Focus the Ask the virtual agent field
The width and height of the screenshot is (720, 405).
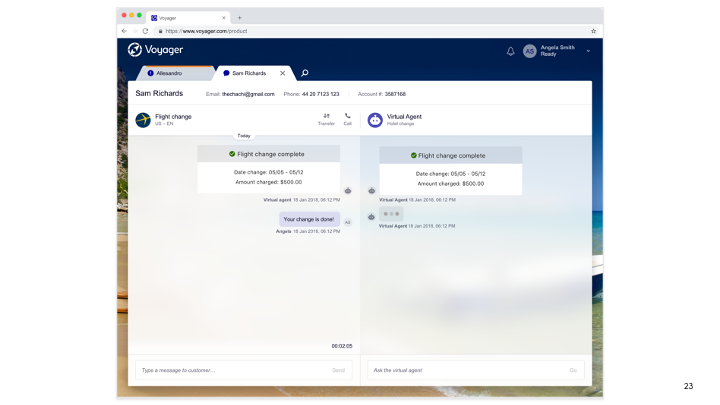tap(476, 370)
